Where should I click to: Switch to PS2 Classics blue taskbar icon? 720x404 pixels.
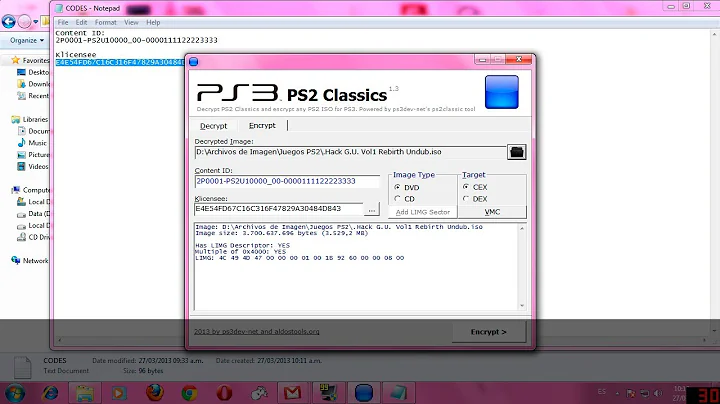[363, 393]
